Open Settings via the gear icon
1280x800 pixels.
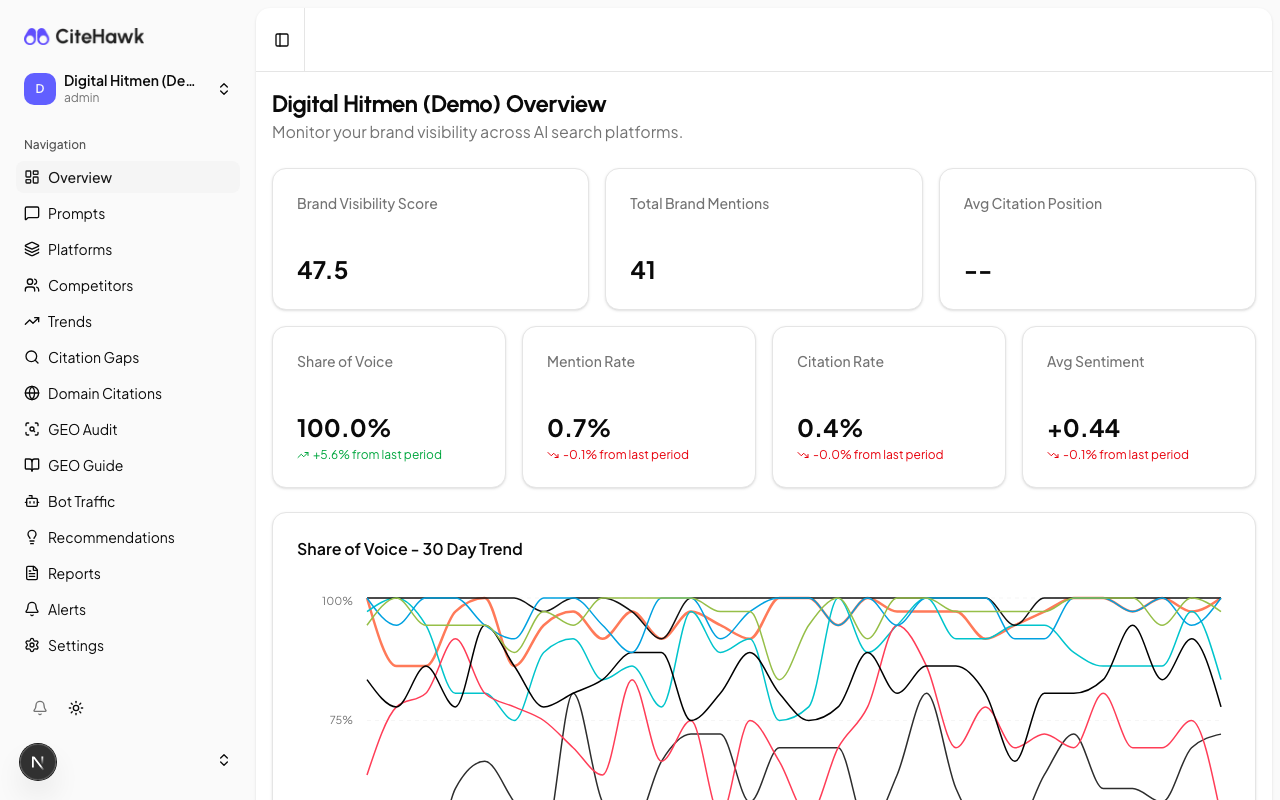click(x=31, y=645)
